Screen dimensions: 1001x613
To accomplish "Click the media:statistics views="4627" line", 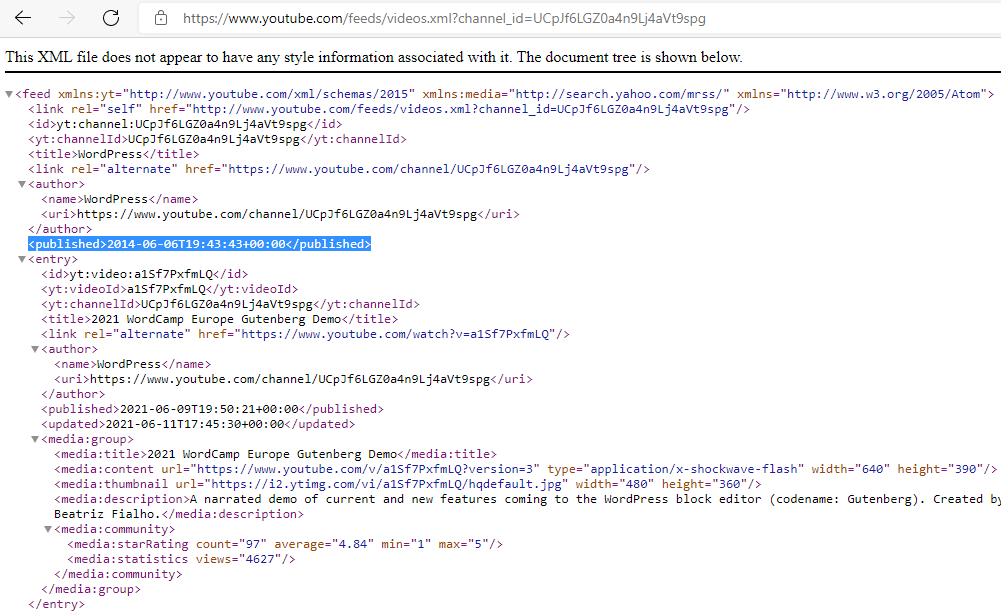I will [x=181, y=559].
